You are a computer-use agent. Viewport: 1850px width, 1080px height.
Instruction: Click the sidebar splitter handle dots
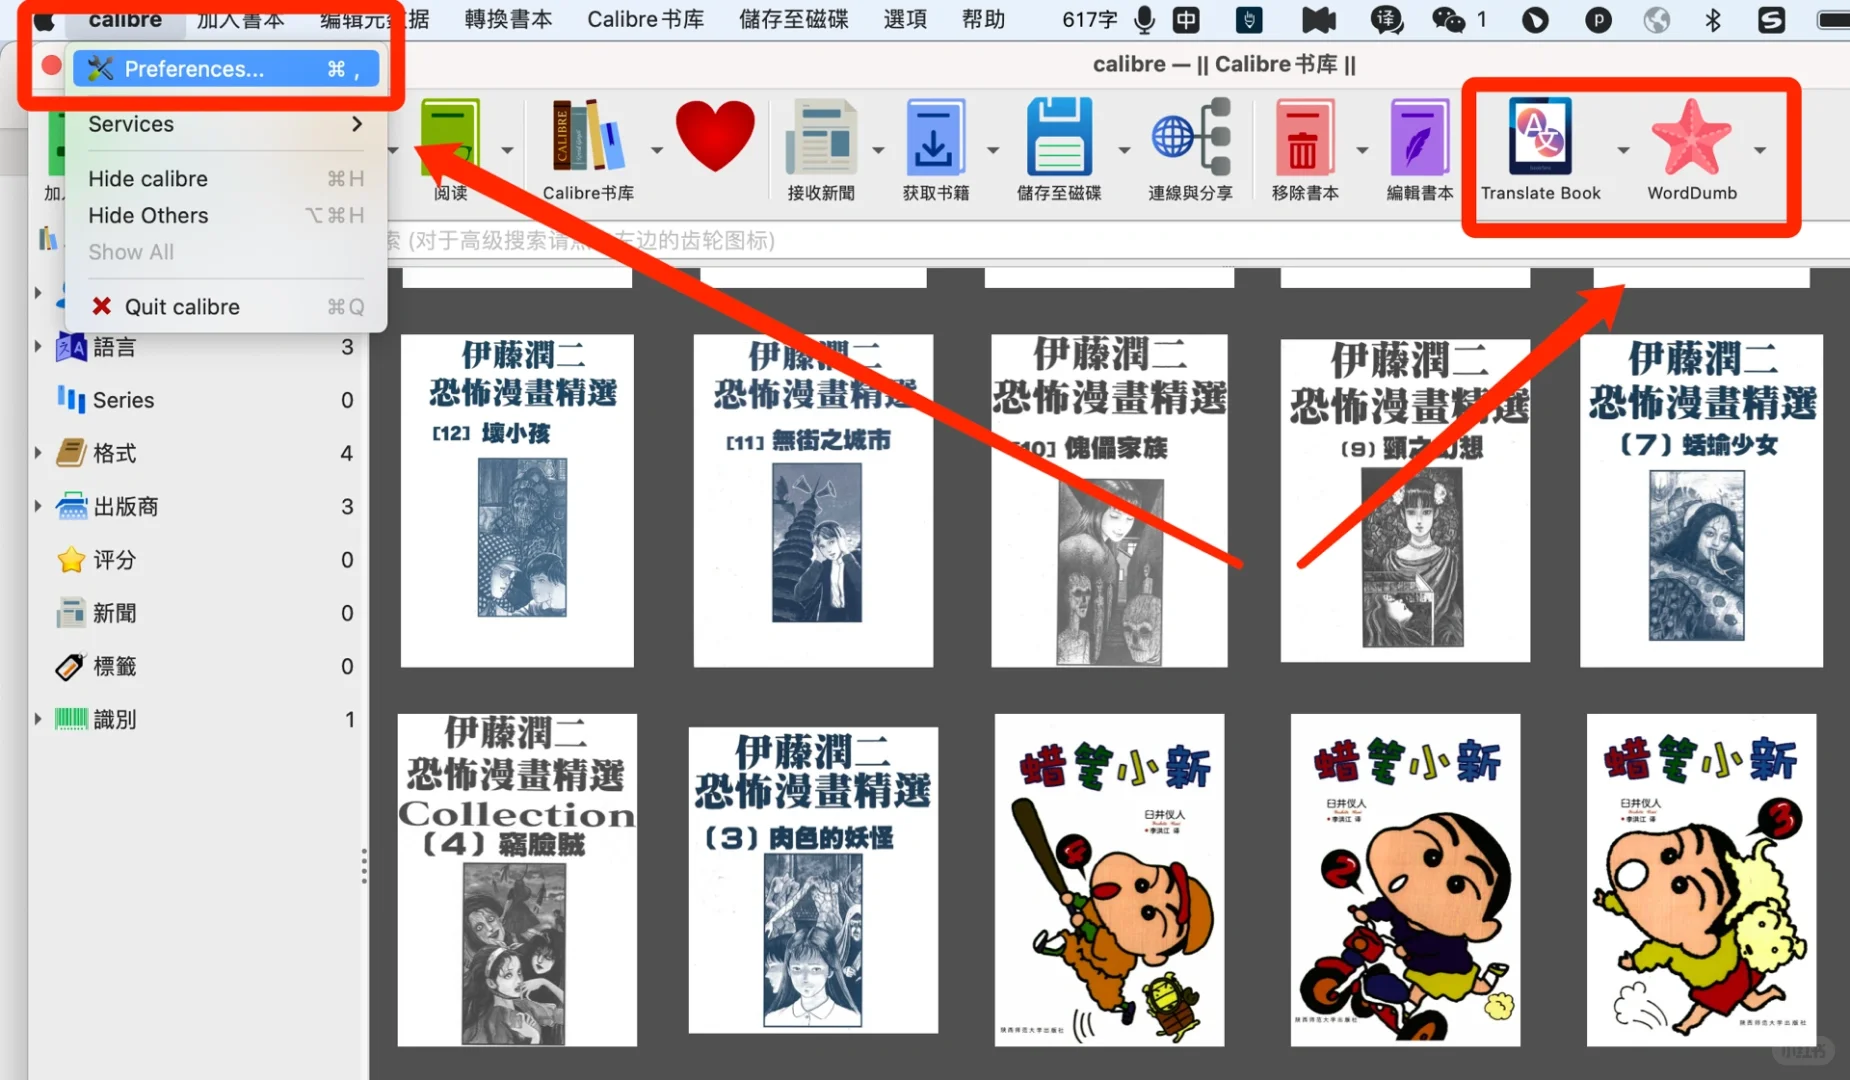(x=364, y=866)
